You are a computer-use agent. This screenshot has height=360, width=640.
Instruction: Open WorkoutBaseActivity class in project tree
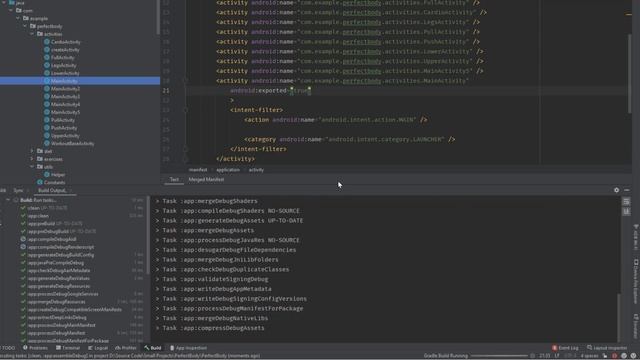point(72,143)
